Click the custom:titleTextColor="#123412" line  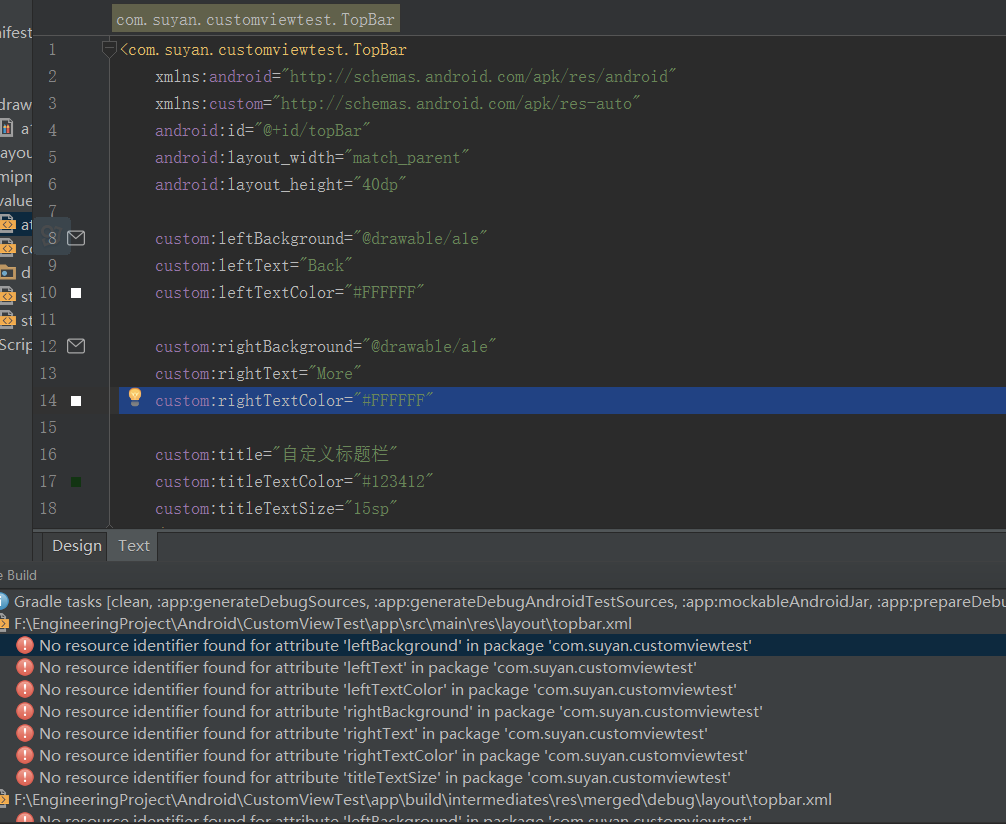coord(294,481)
